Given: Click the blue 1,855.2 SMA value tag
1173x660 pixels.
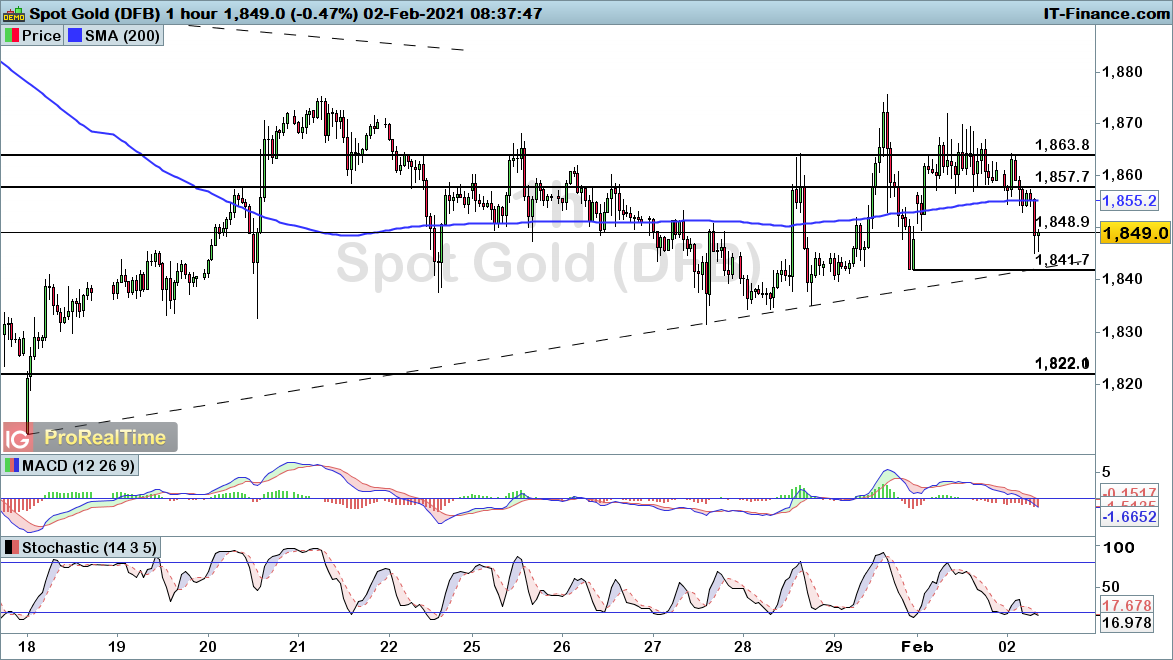Looking at the screenshot, I should pyautogui.click(x=1130, y=201).
